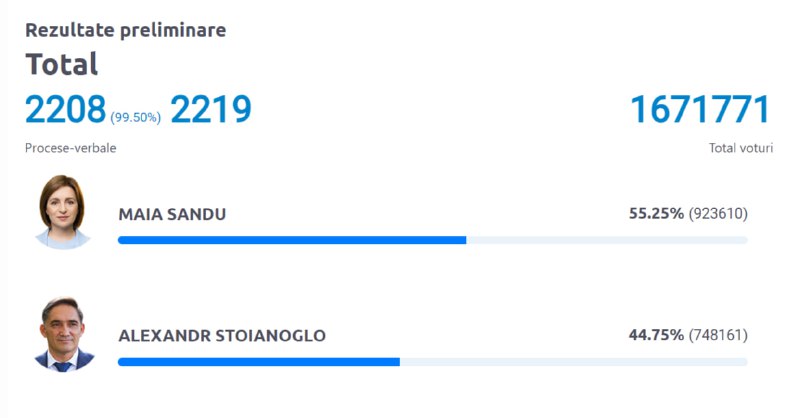Click the Rezultate preliminare heading

[126, 30]
